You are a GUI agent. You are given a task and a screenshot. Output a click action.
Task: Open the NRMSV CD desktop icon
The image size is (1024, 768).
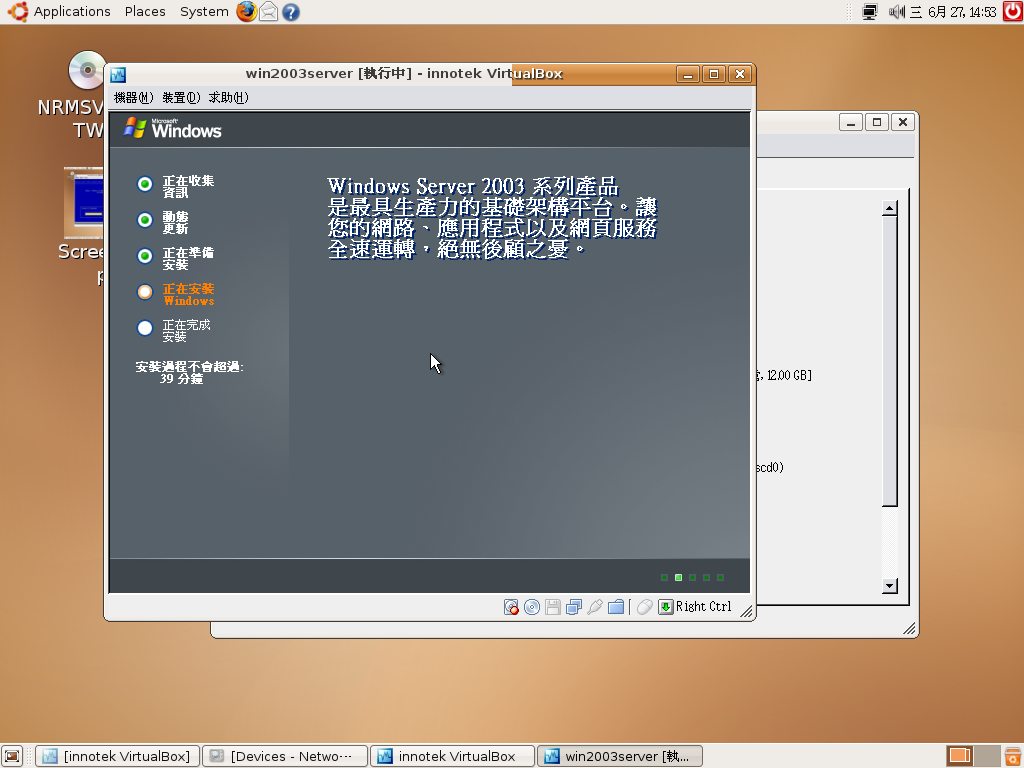click(x=86, y=70)
